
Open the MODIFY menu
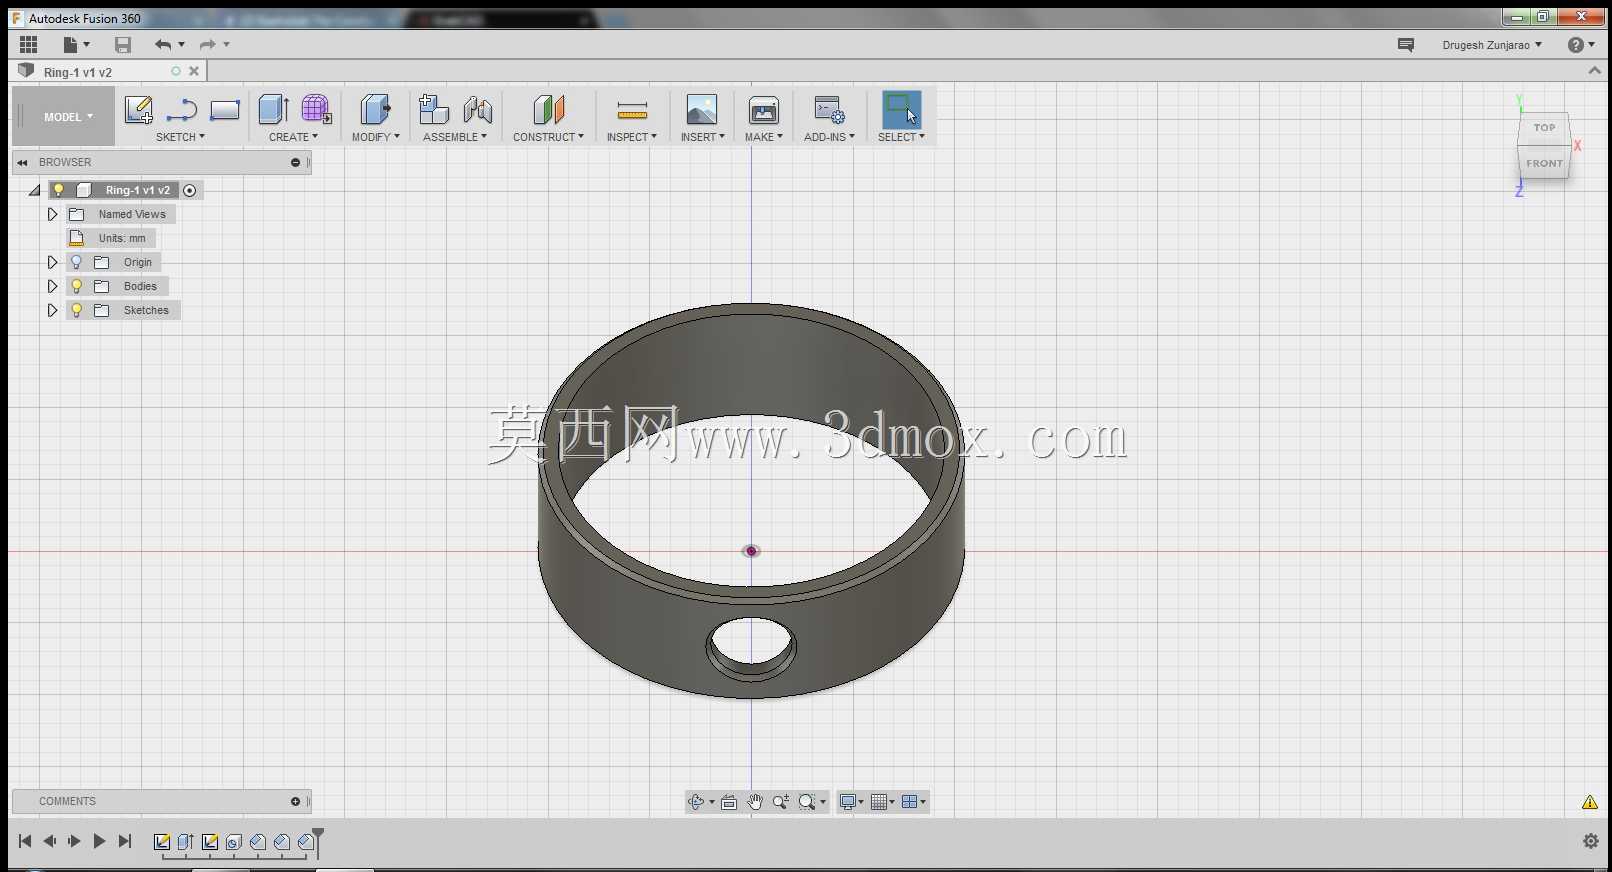(375, 137)
